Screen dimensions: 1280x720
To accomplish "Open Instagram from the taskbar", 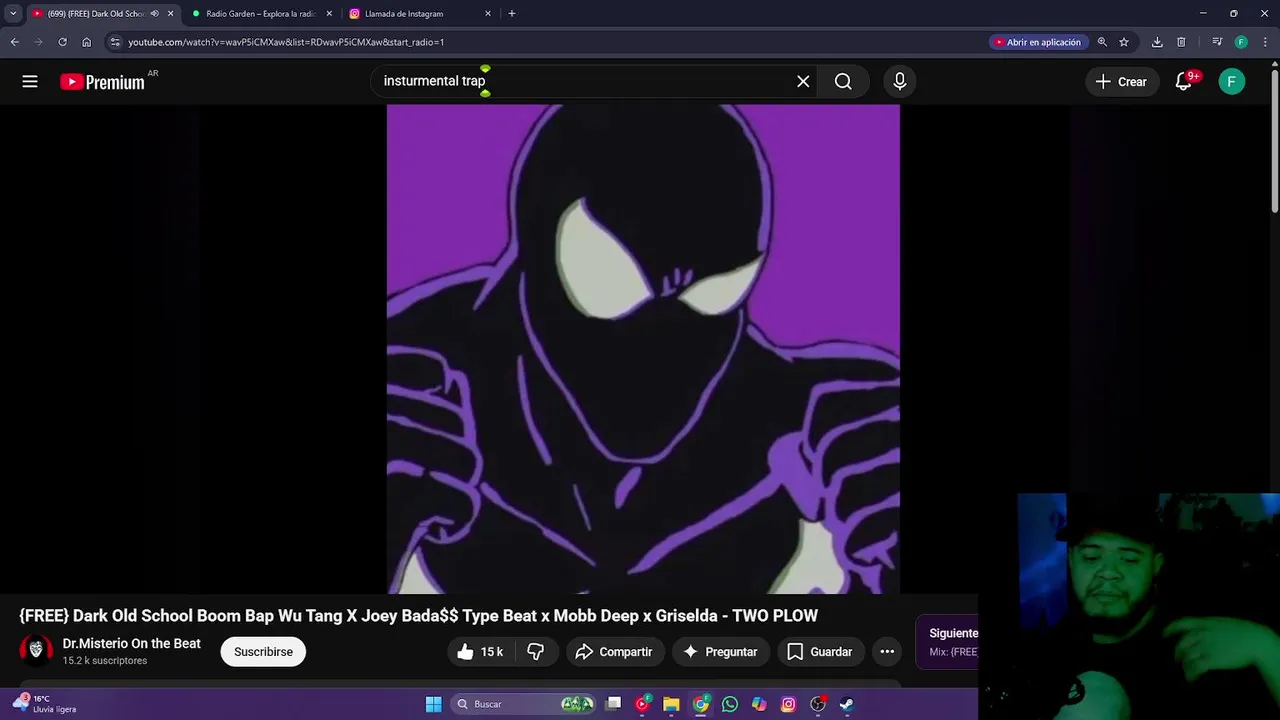I will (x=788, y=704).
